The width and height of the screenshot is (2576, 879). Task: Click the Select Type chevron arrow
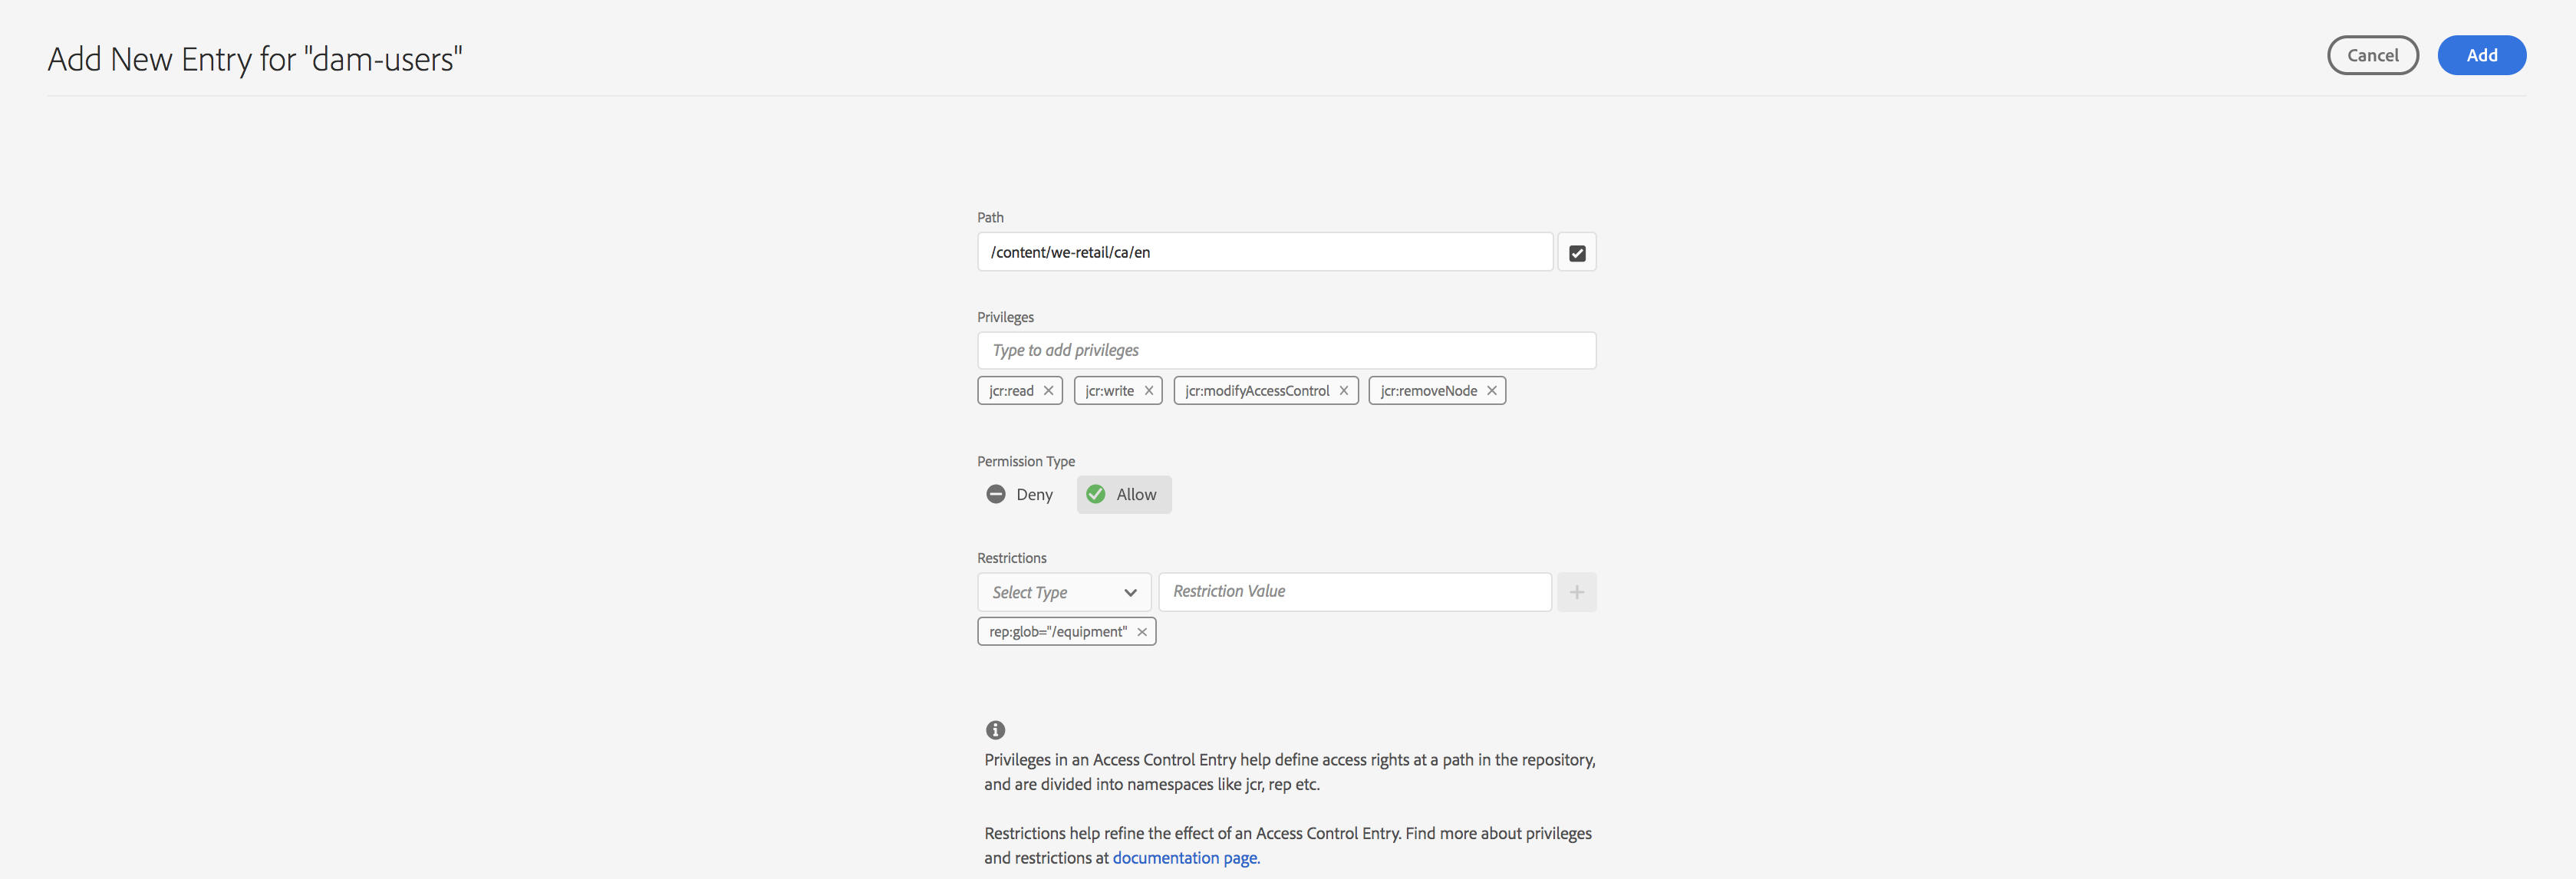pyautogui.click(x=1130, y=593)
